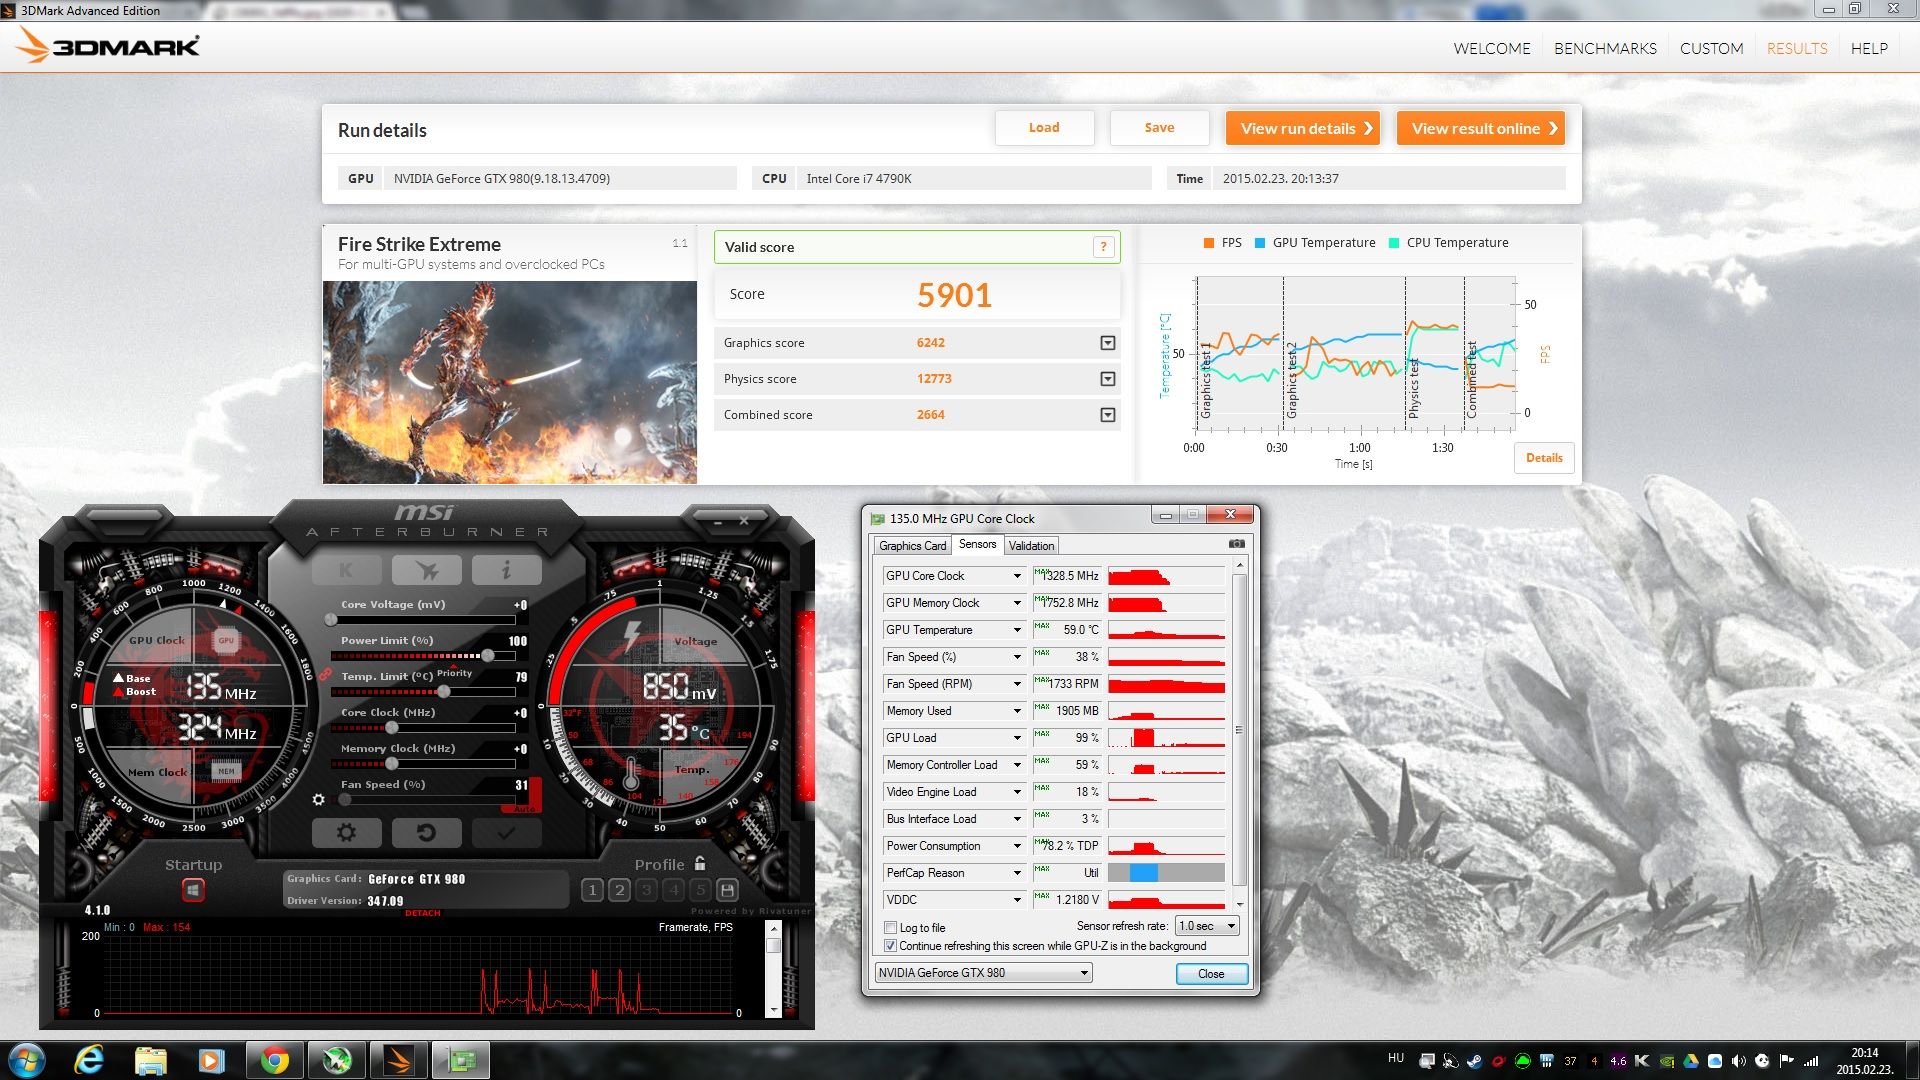Viewport: 1920px width, 1080px height.
Task: Open the Kombustor K button in Afterburner
Action: coord(346,570)
